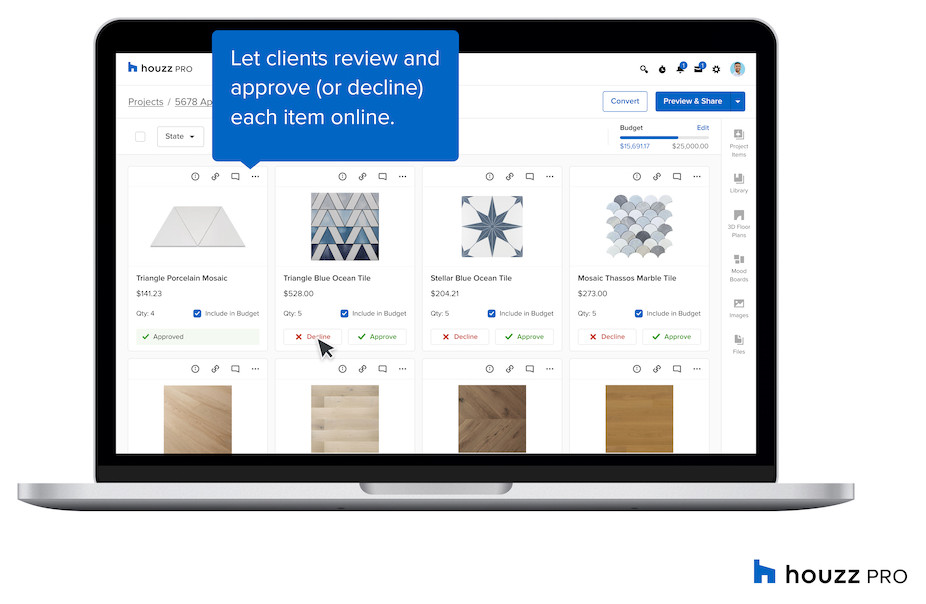The height and width of the screenshot is (604, 926).
Task: Toggle Include in Budget for Triangle Porcelain Mosaic
Action: tap(197, 314)
